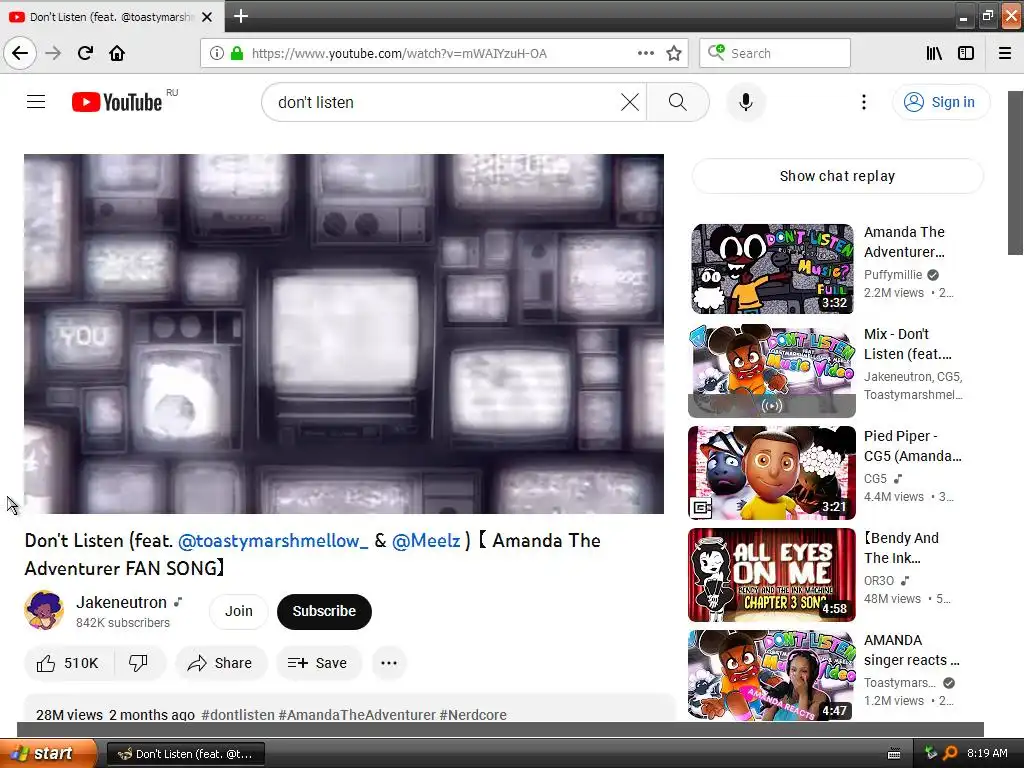Open Jakeneutron channel avatar

(x=44, y=610)
